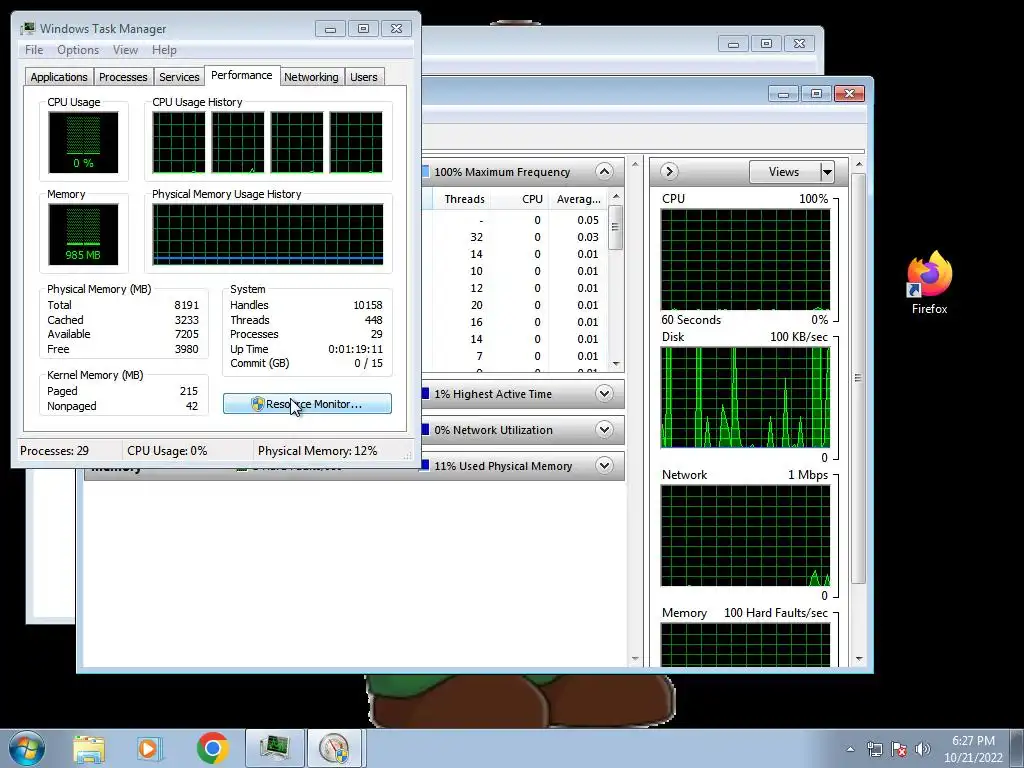Select the Performance tab
The height and width of the screenshot is (768, 1024).
[242, 75]
